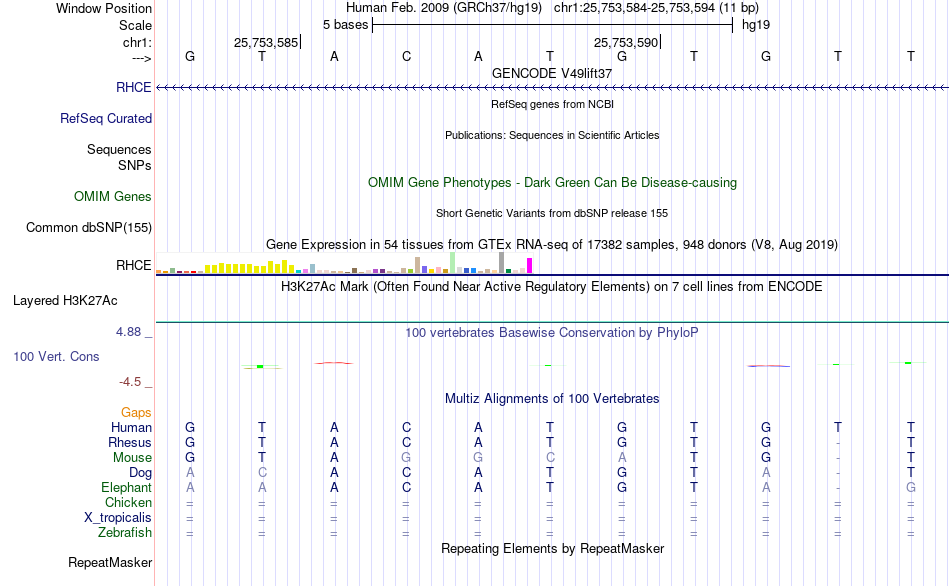Click the magenta bar in GTEx chart
The height and width of the screenshot is (586, 950).
tap(530, 266)
